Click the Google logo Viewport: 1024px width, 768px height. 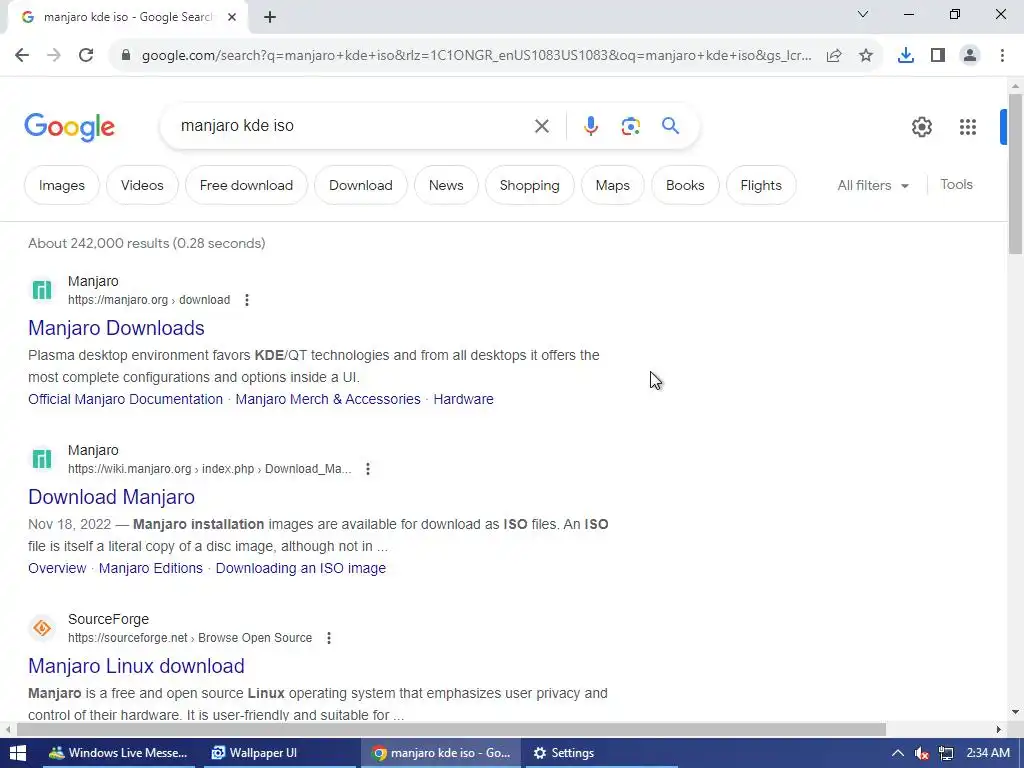[x=69, y=127]
